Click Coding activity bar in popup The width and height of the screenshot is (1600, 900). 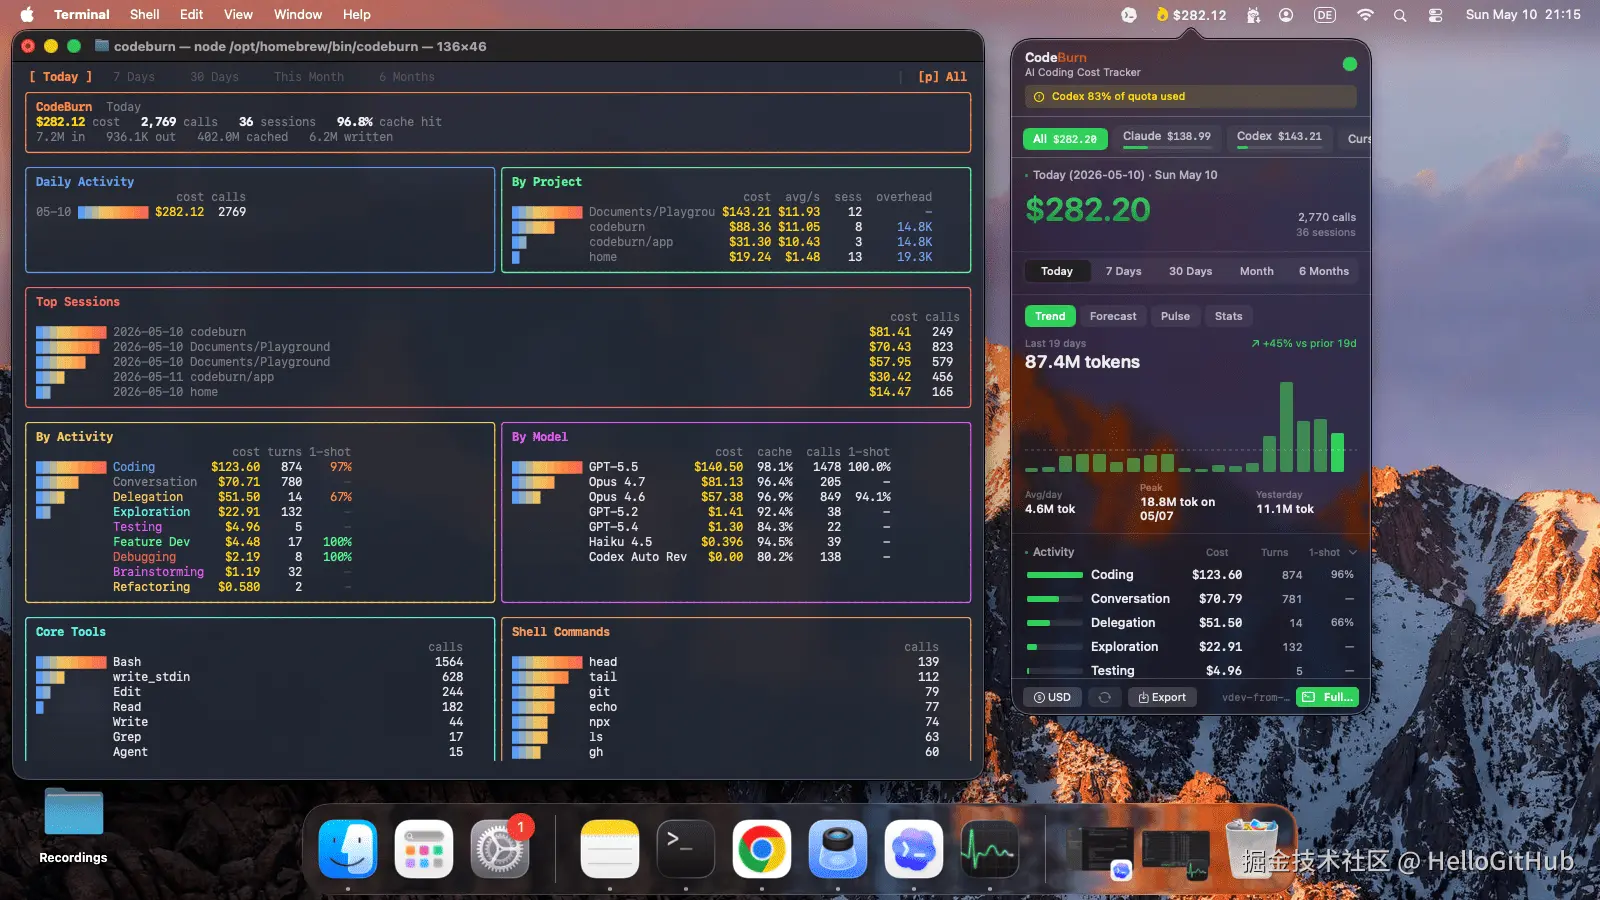click(x=1055, y=575)
